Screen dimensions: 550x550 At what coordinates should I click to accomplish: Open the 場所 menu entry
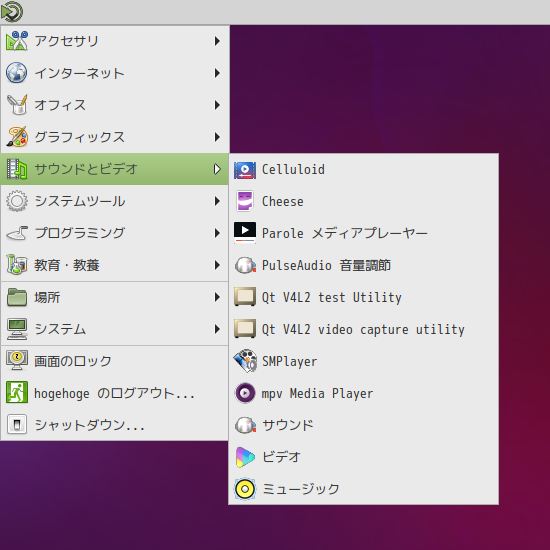click(x=115, y=297)
